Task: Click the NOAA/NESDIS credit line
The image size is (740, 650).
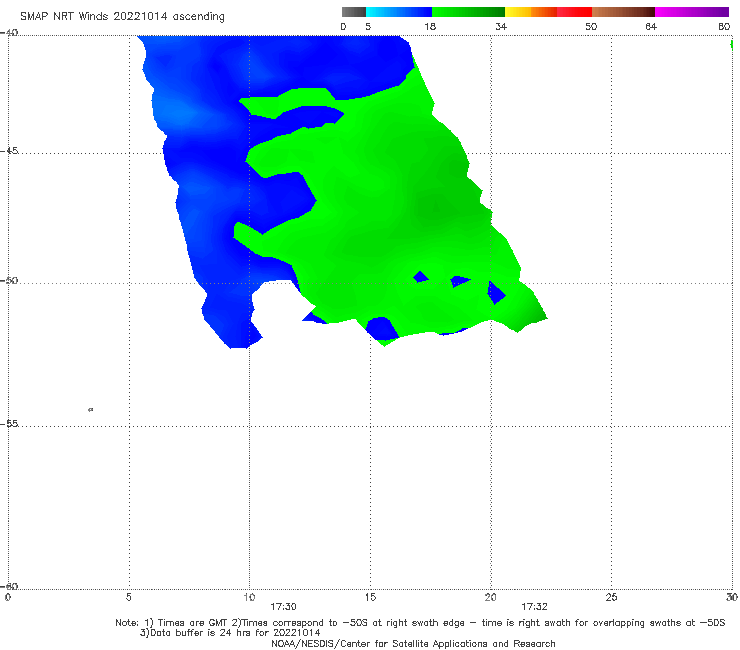Action: 413,643
